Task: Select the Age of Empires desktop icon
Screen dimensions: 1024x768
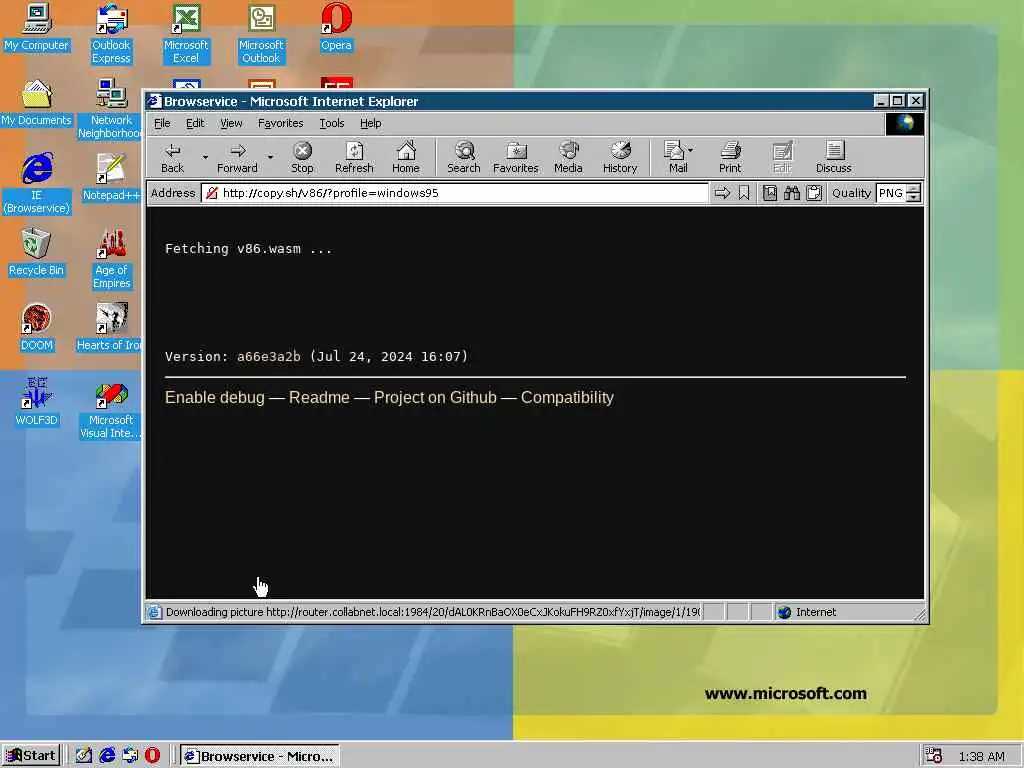Action: coord(112,259)
